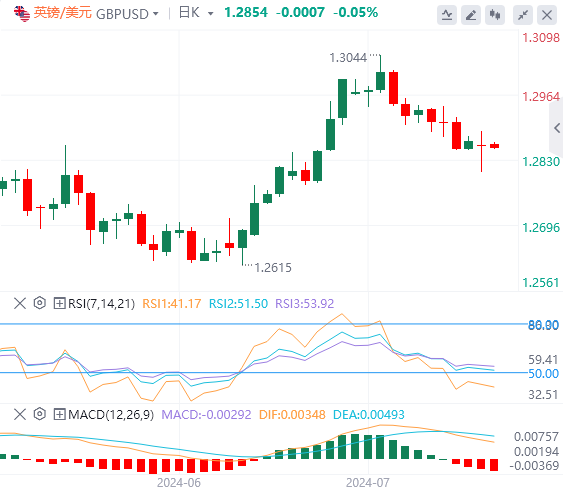The height and width of the screenshot is (495, 563).
Task: Collapse chart with shrink arrows icon
Action: [523, 15]
